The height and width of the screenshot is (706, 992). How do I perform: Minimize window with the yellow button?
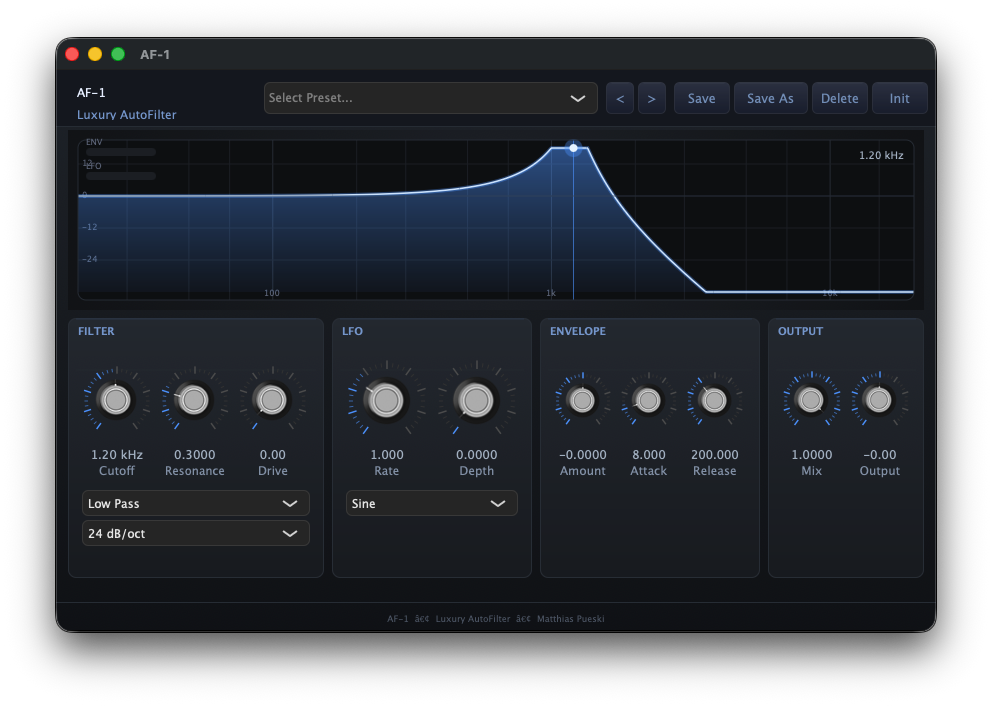[x=95, y=54]
